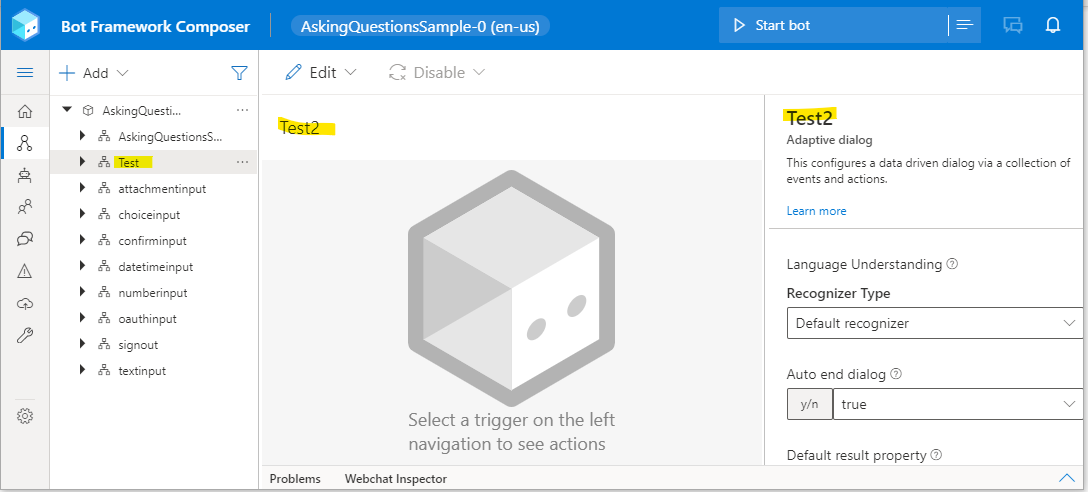
Task: Expand the numberinput dialog node
Action: (x=83, y=292)
